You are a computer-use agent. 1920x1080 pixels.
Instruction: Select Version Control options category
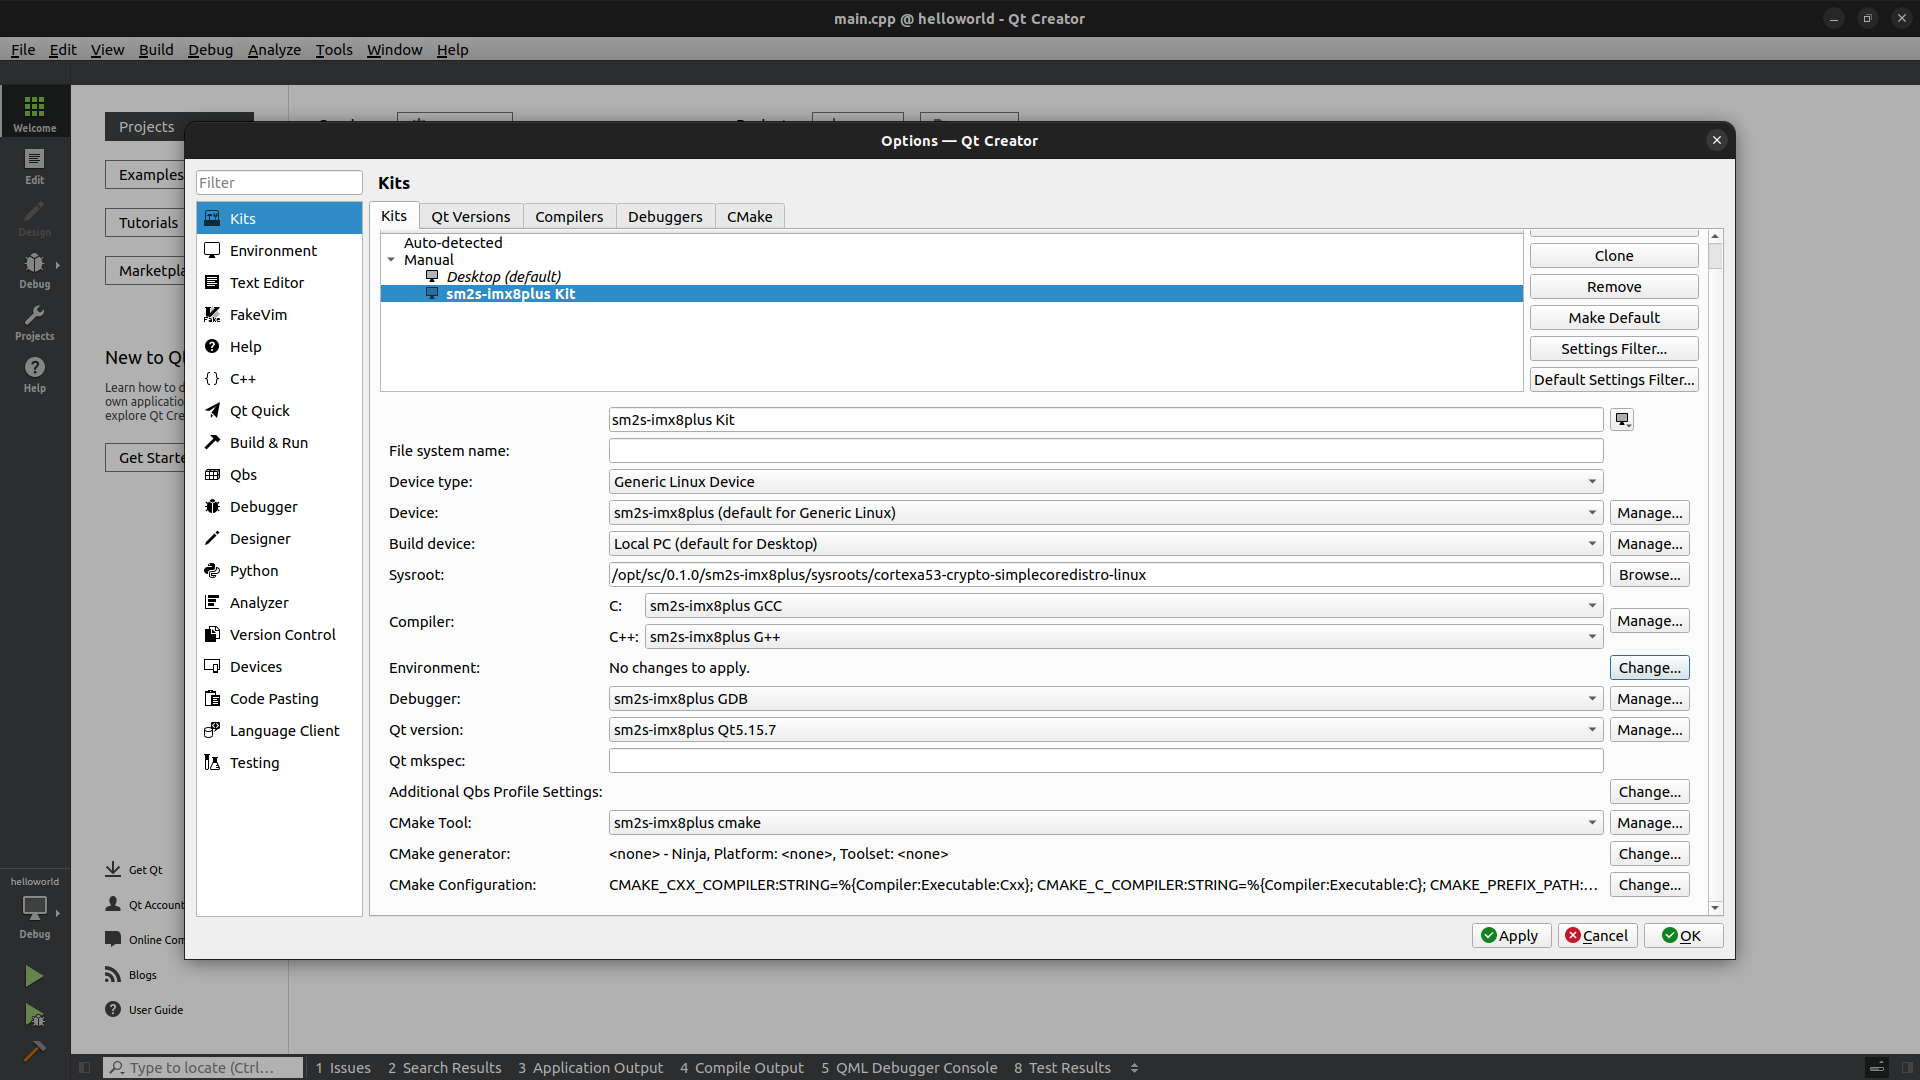[282, 635]
